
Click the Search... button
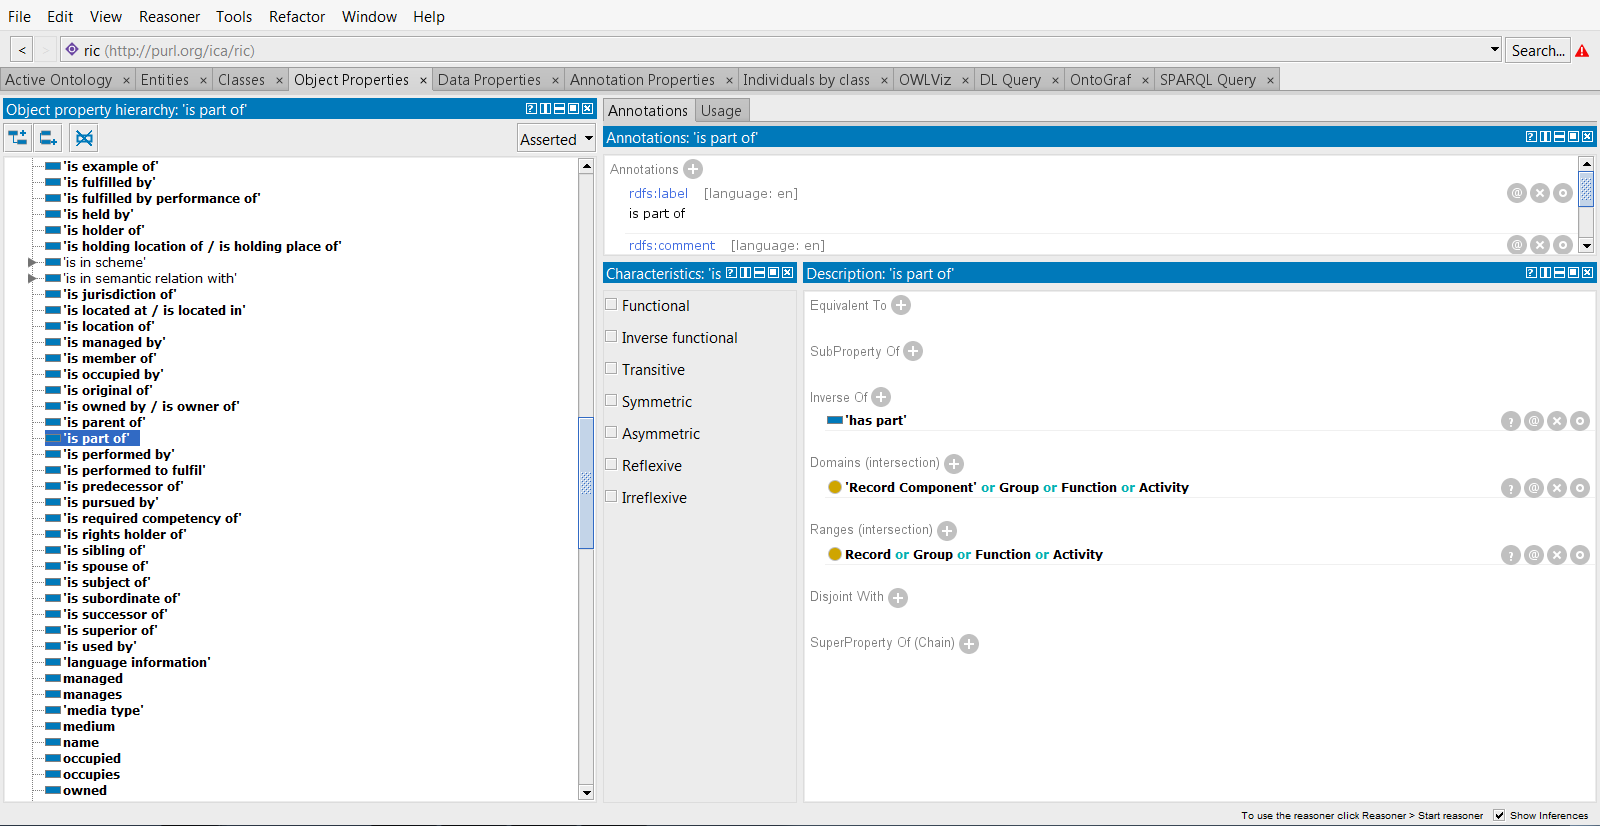[1537, 50]
